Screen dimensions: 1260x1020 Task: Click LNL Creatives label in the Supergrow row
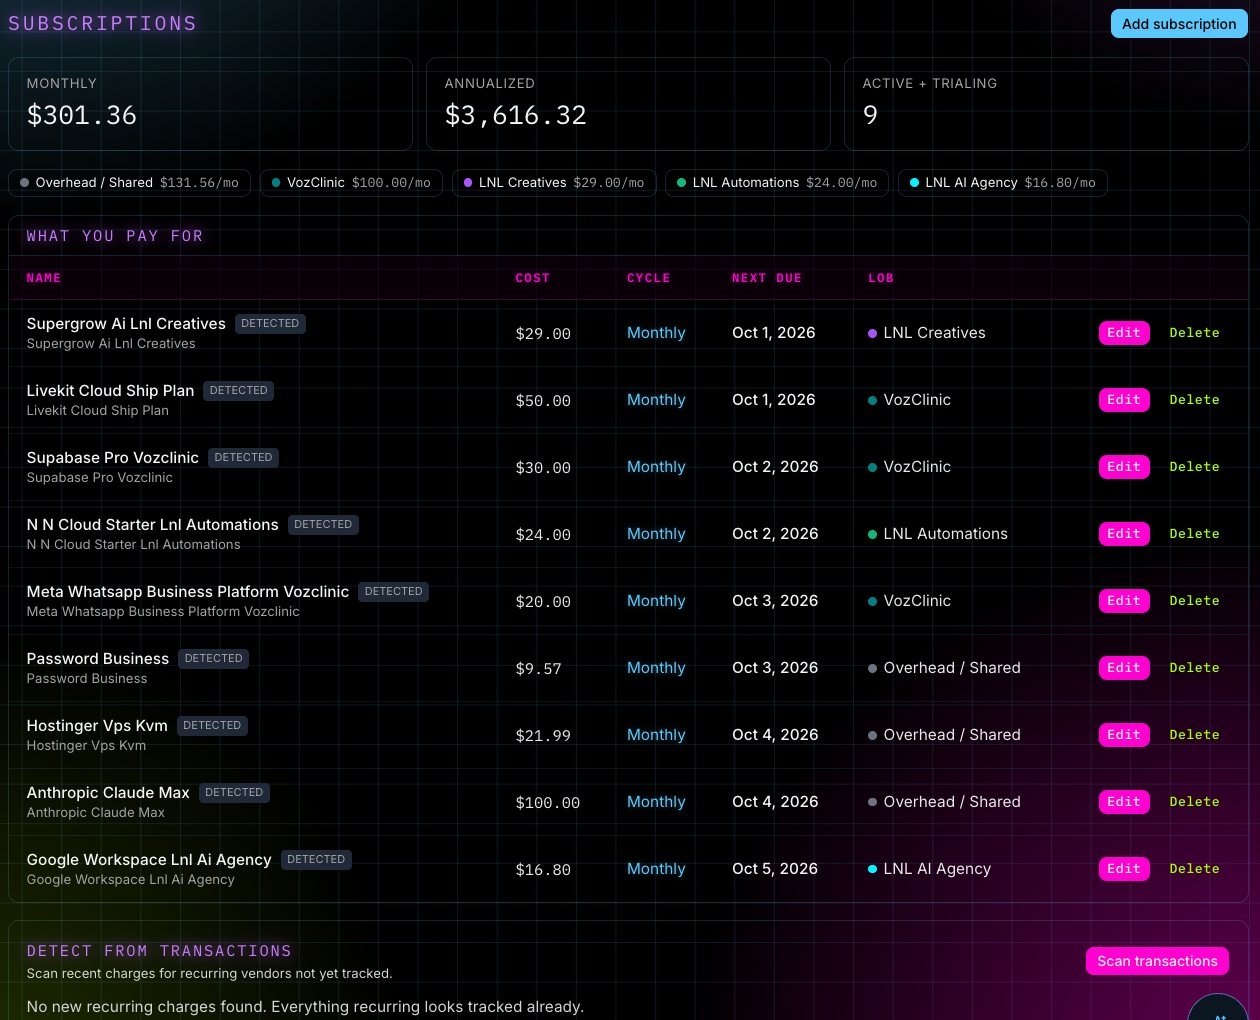coord(935,333)
